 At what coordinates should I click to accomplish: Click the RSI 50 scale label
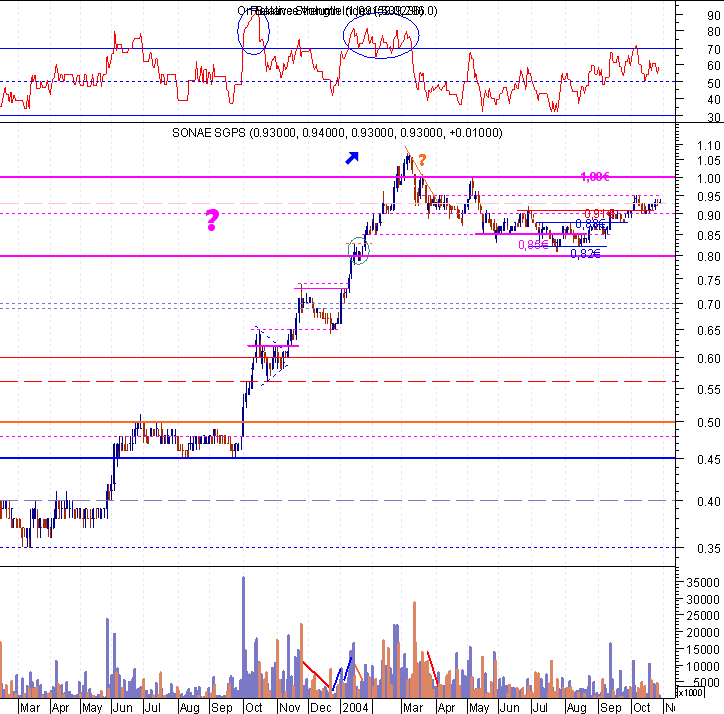click(713, 83)
